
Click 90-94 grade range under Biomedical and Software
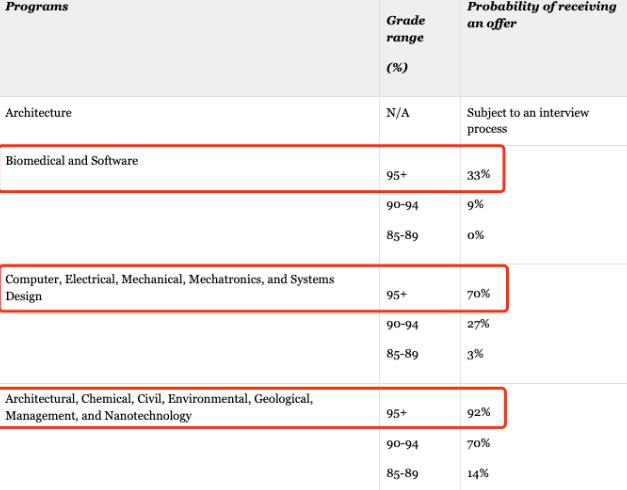402,205
